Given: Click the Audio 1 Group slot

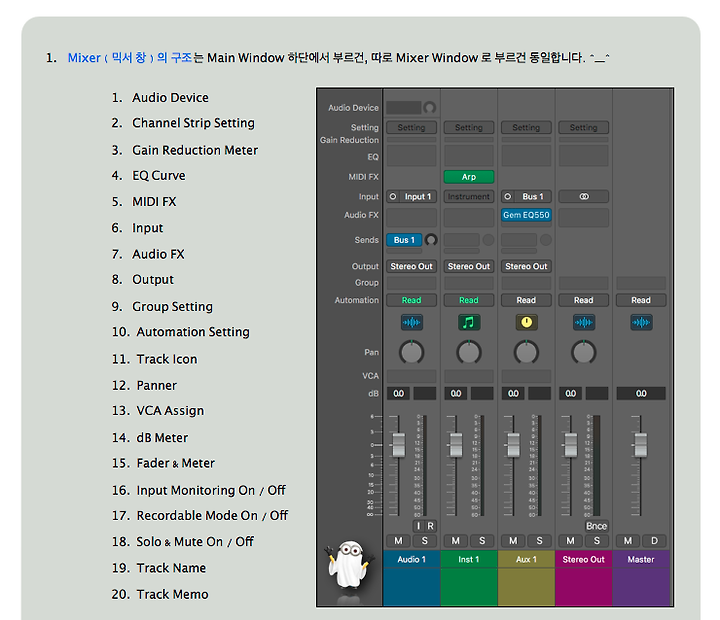Looking at the screenshot, I should tap(411, 283).
